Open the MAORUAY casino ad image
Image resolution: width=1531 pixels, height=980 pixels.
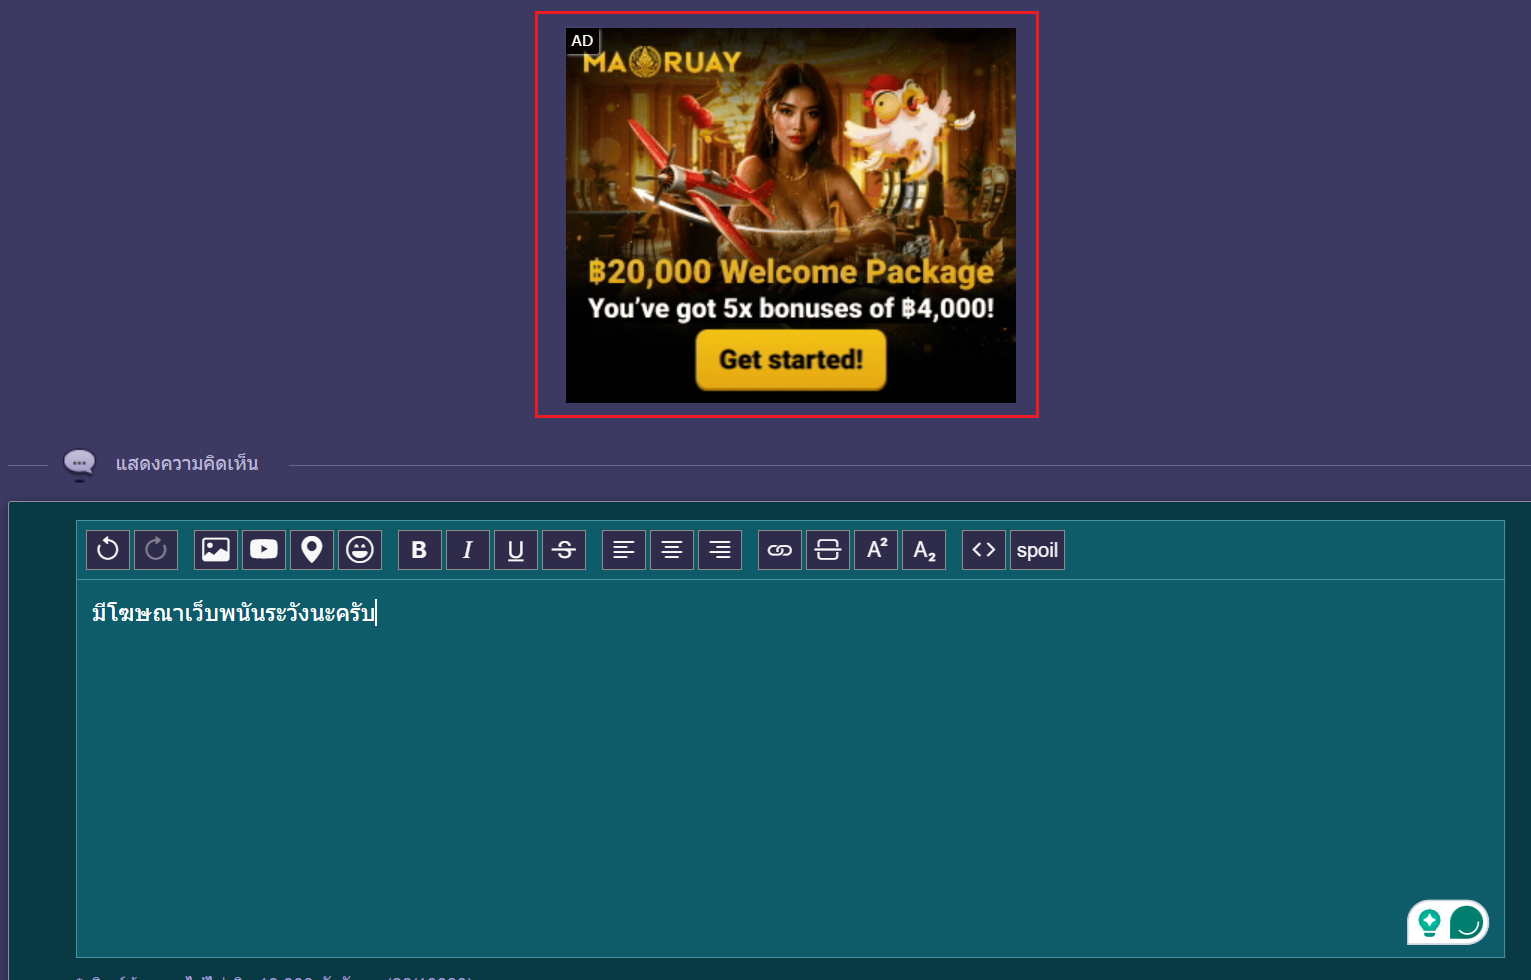click(x=791, y=215)
